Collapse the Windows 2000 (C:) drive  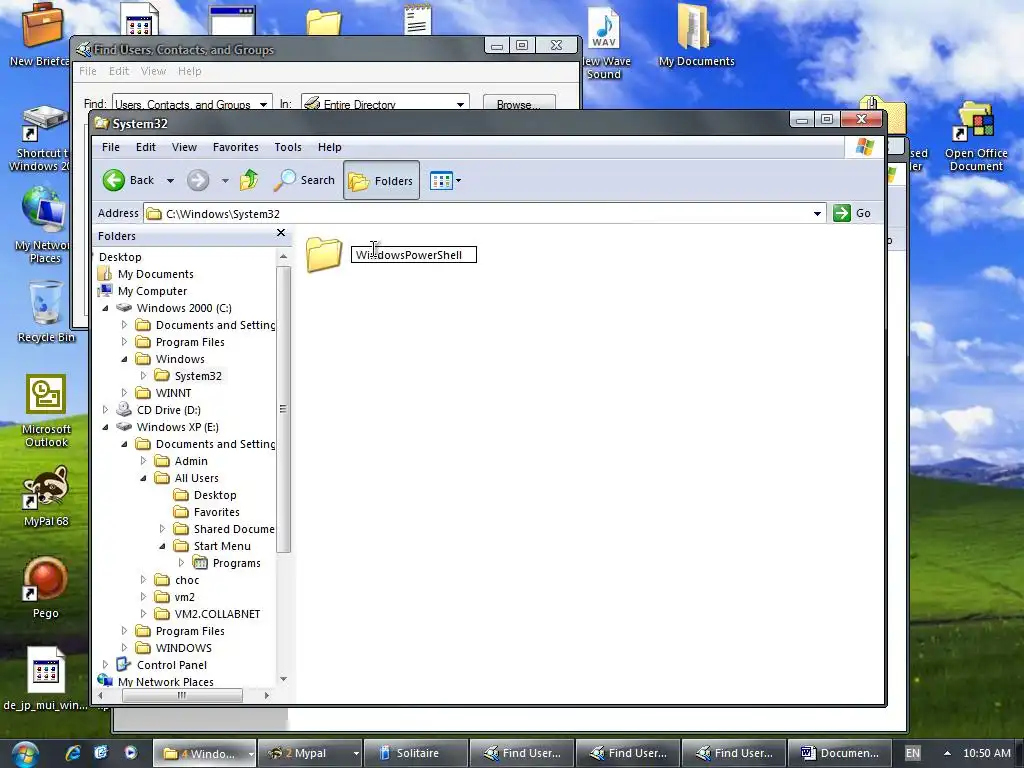[106, 308]
